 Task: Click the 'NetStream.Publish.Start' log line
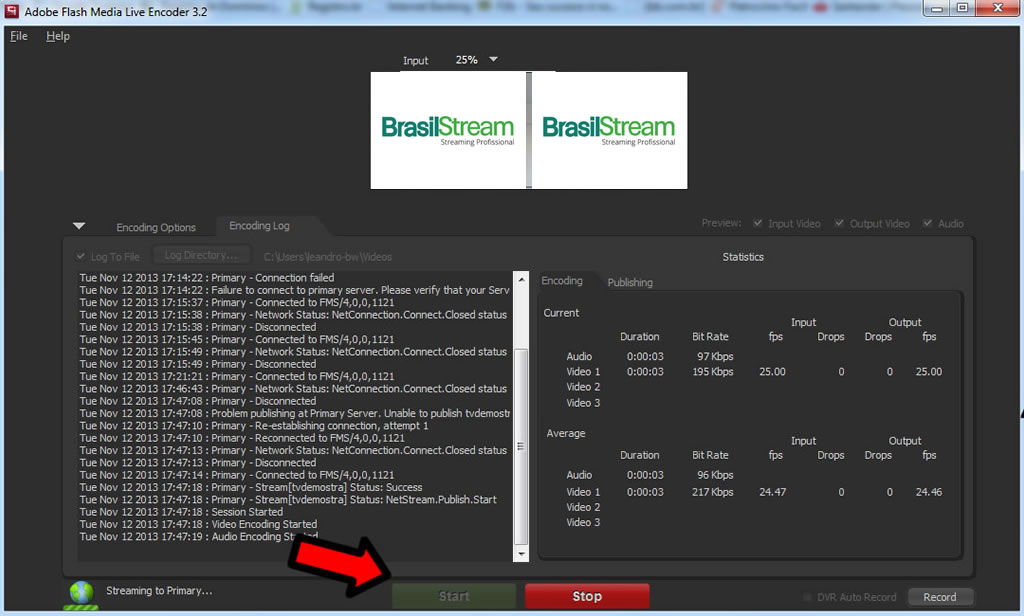click(x=288, y=500)
